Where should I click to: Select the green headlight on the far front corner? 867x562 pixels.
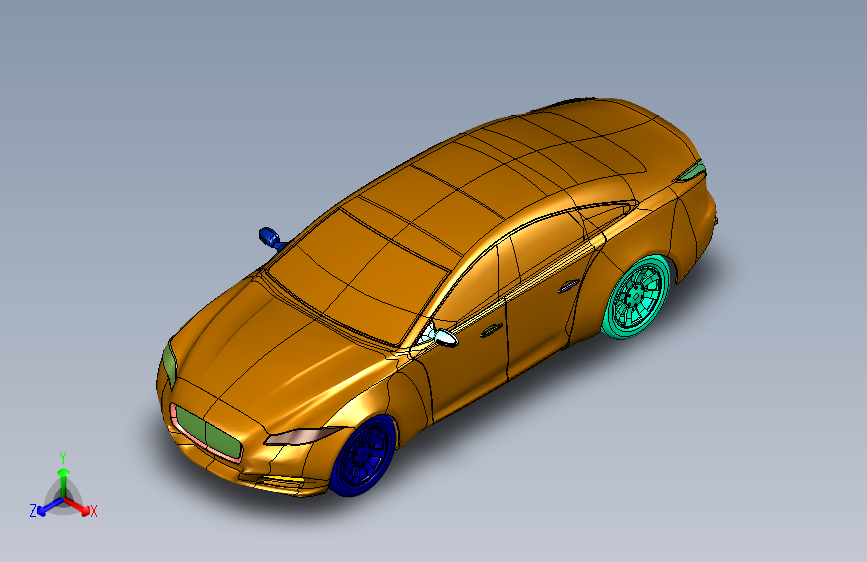170,362
